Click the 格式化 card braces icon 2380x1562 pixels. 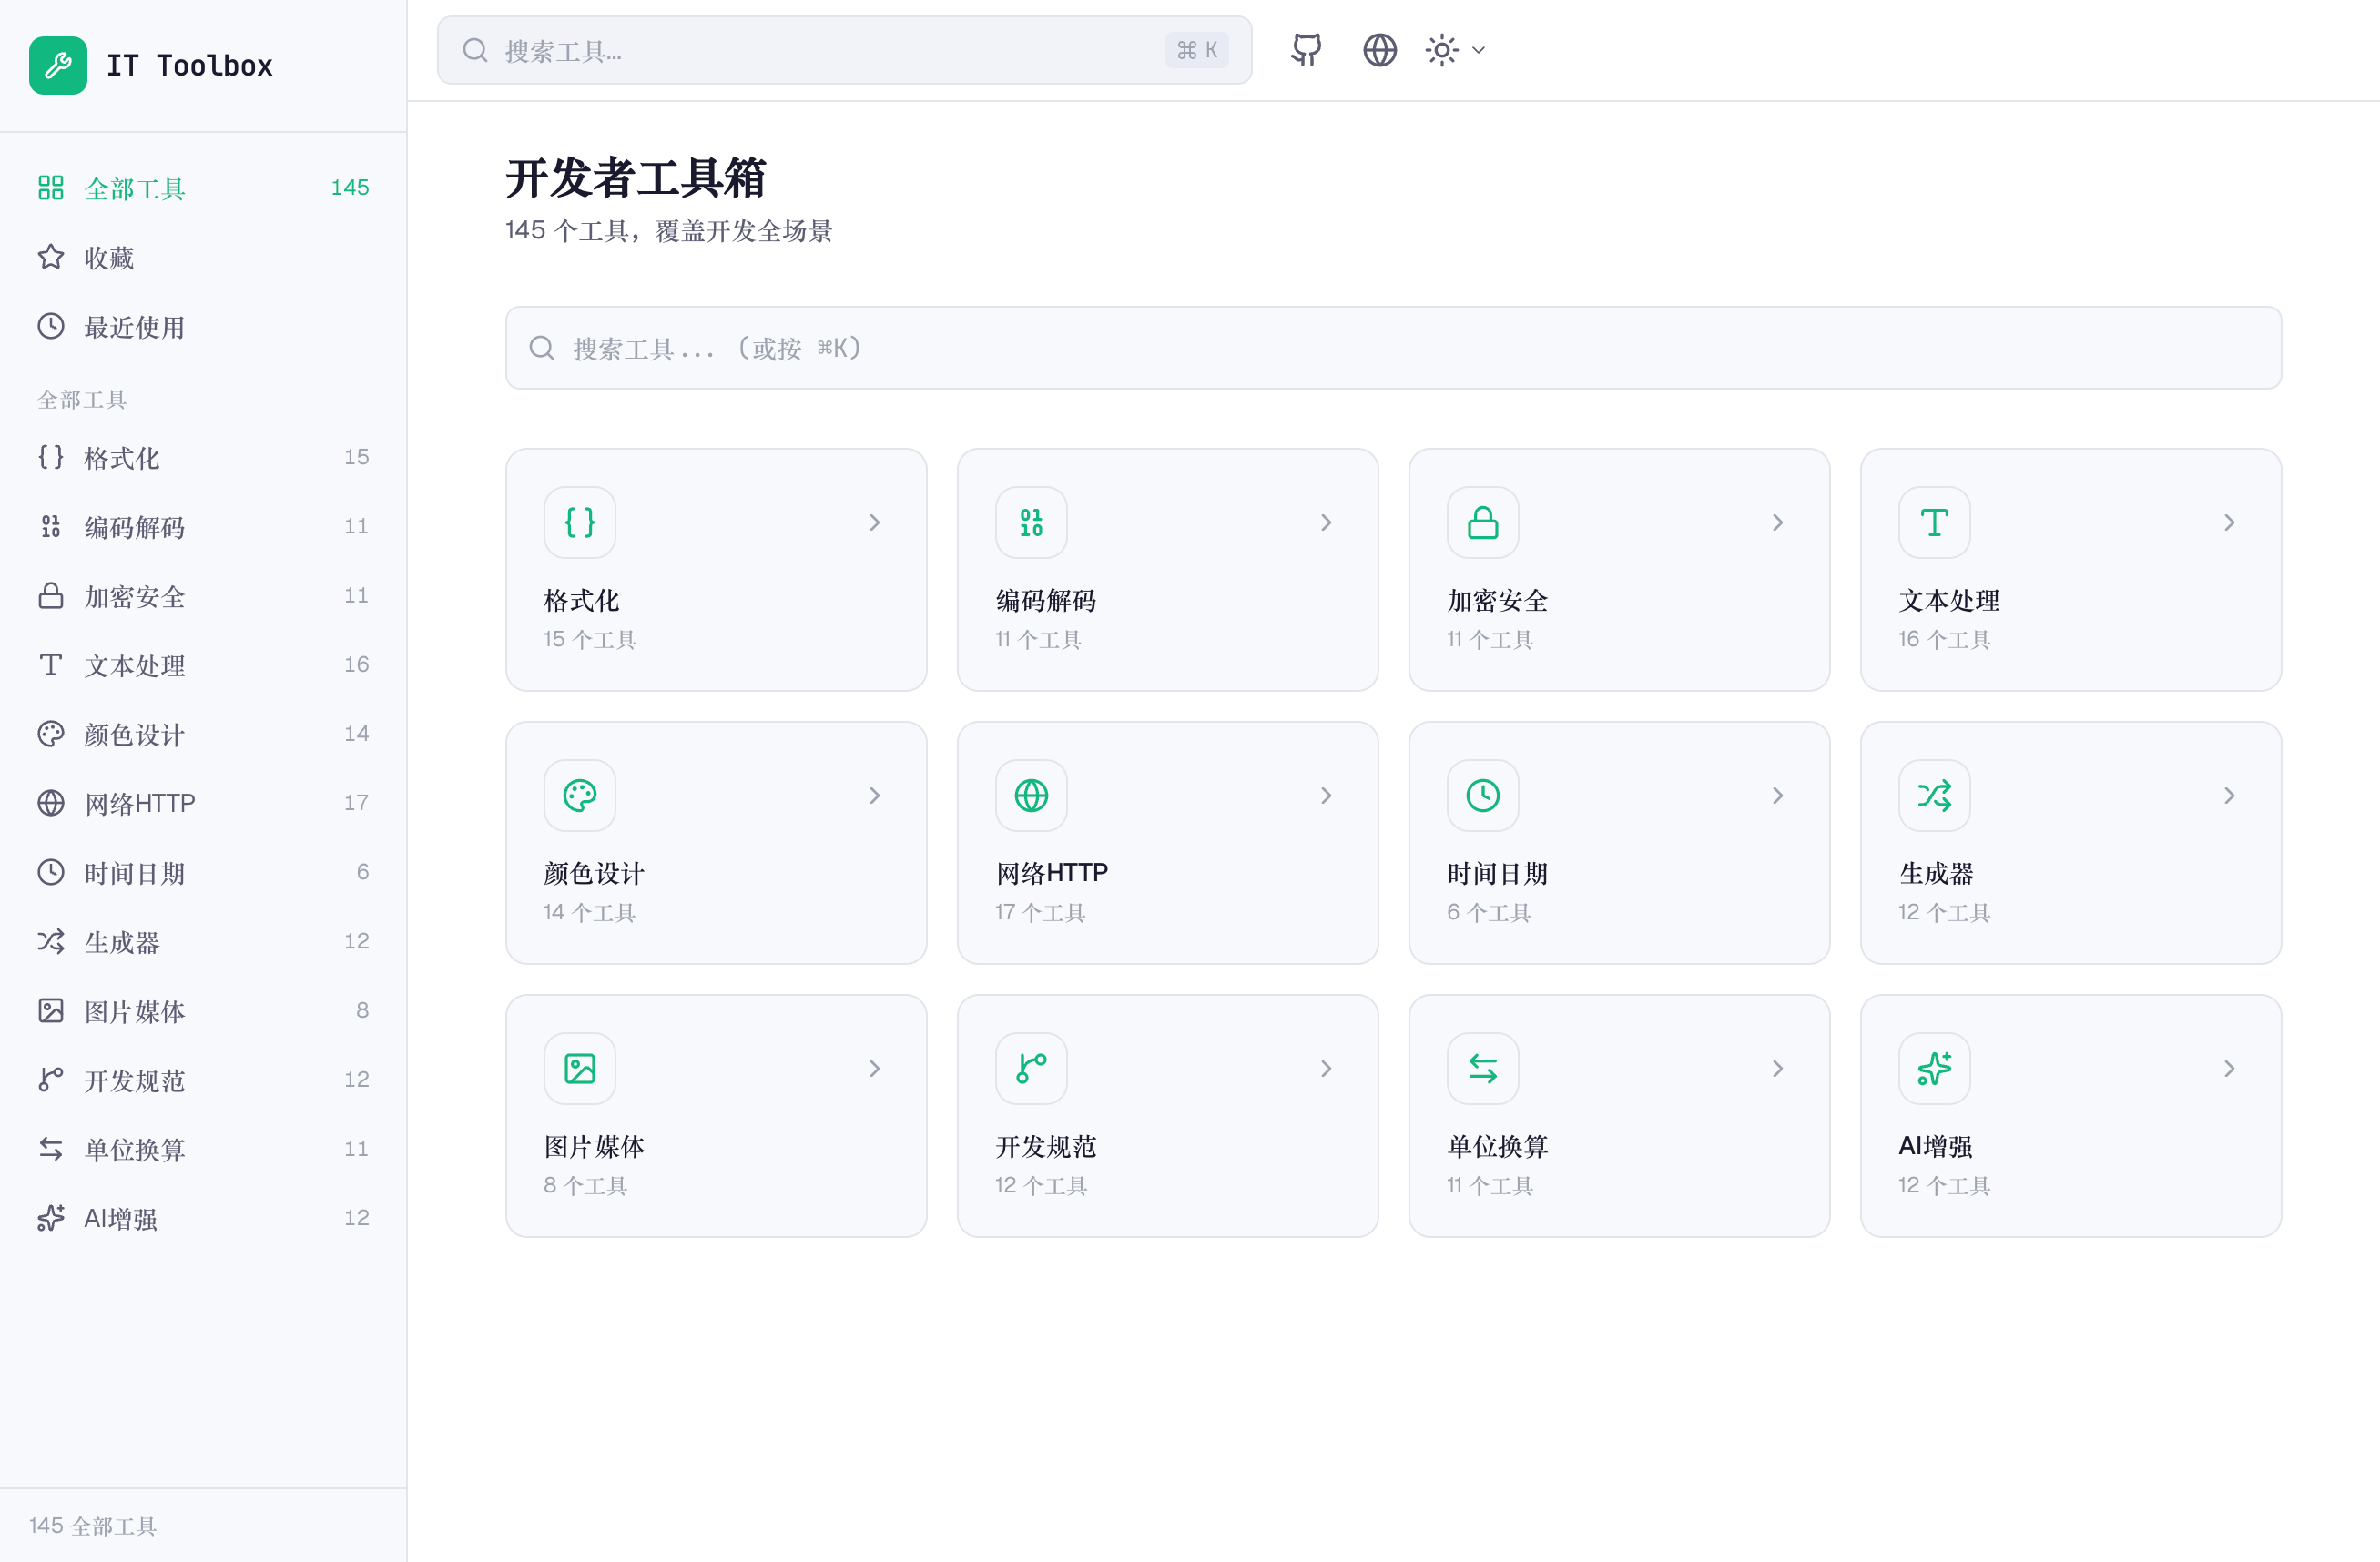click(x=580, y=522)
